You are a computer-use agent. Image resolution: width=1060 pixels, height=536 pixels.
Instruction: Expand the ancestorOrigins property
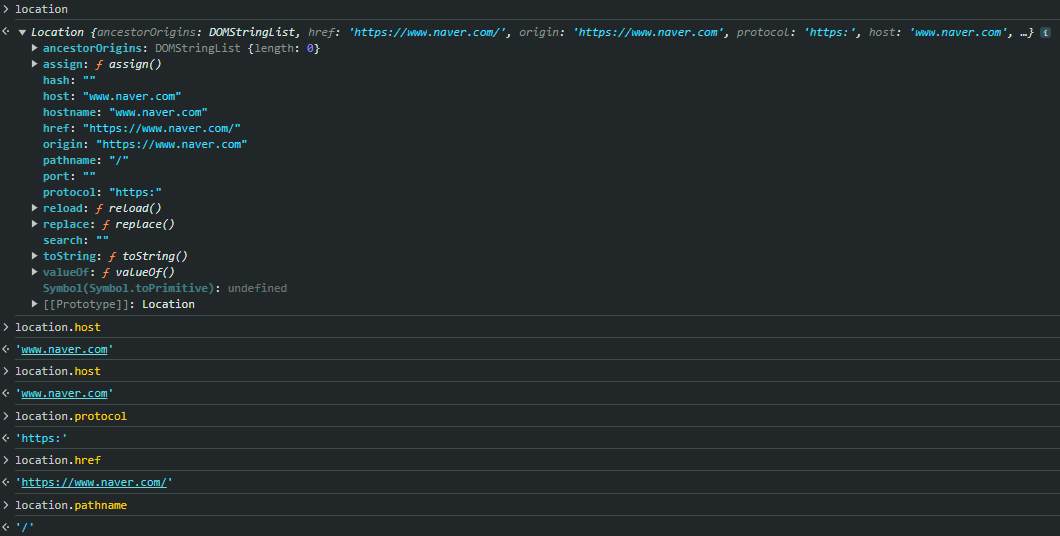[34, 48]
